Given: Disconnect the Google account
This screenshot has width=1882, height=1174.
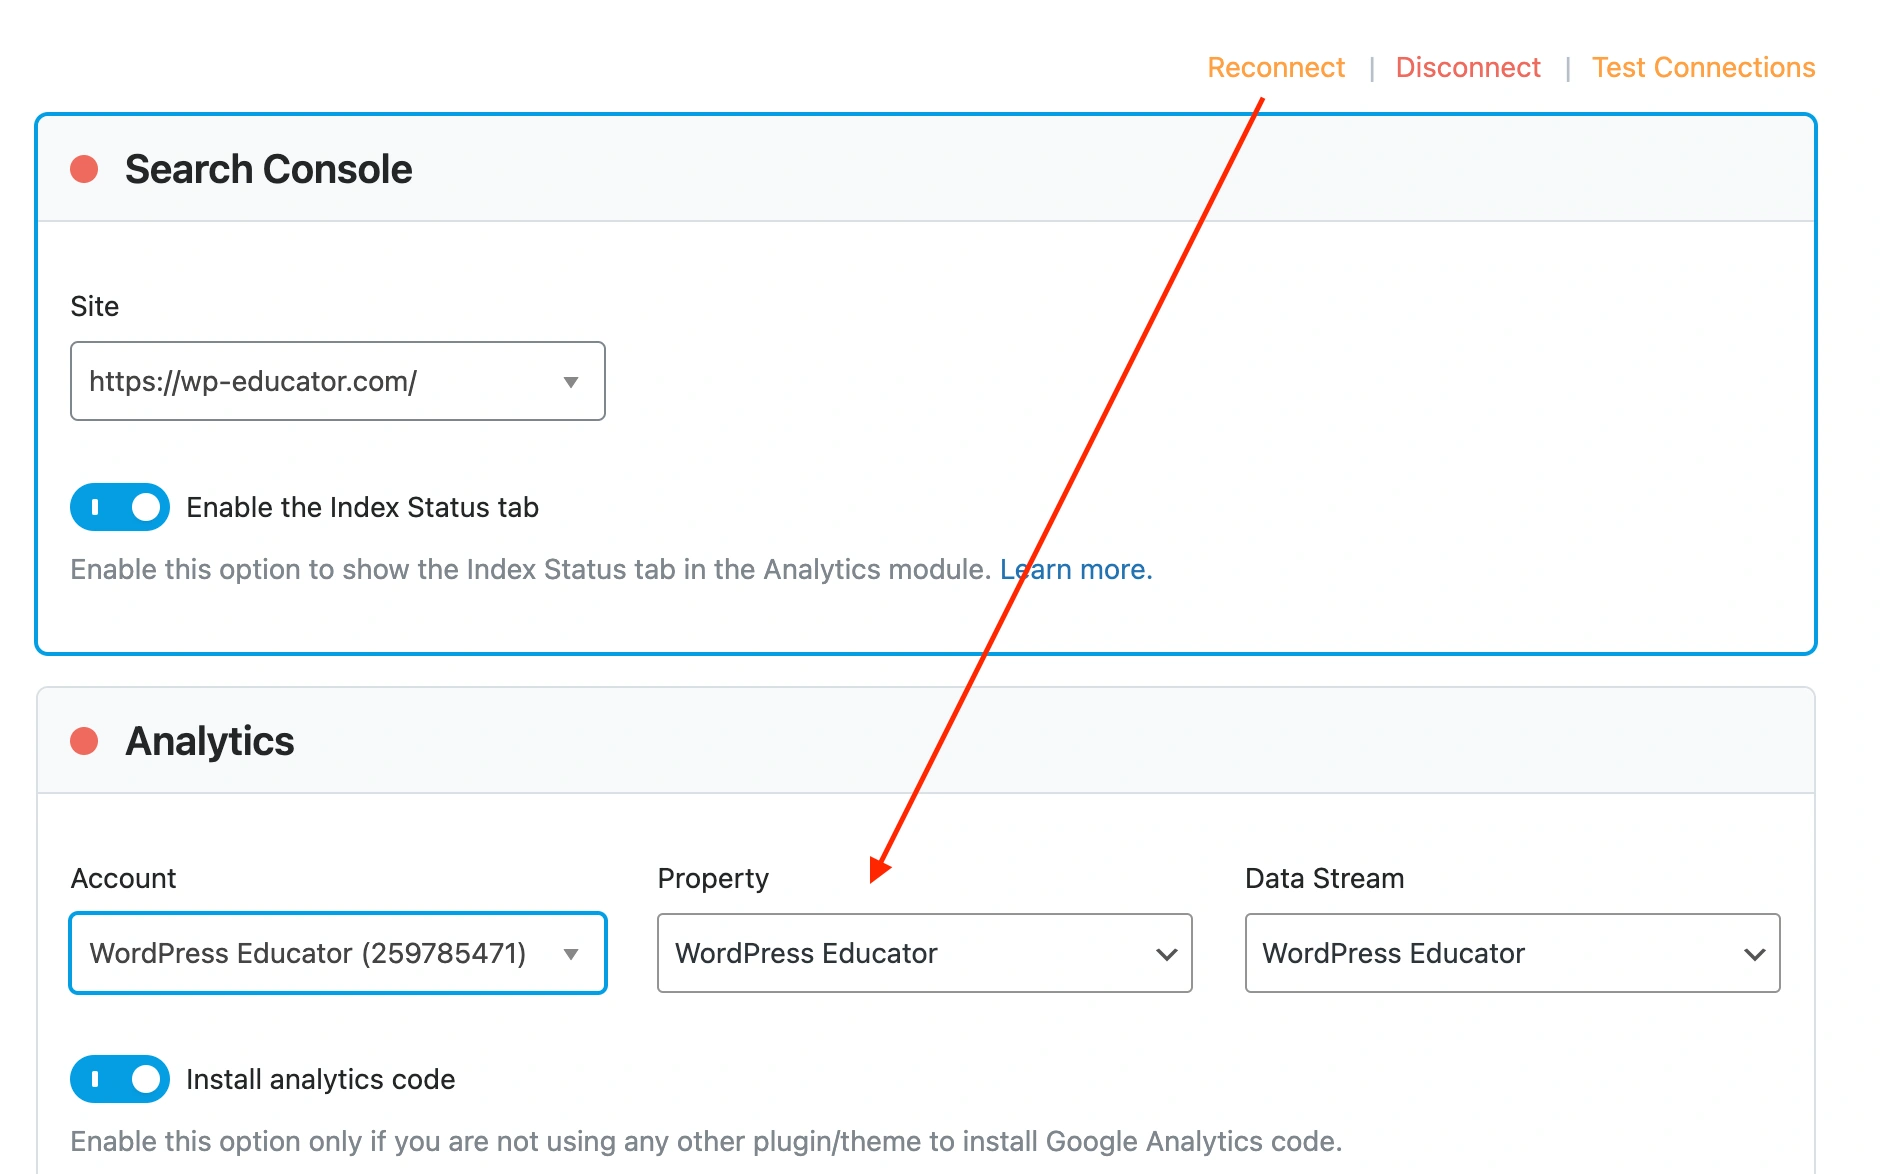Looking at the screenshot, I should [x=1467, y=67].
